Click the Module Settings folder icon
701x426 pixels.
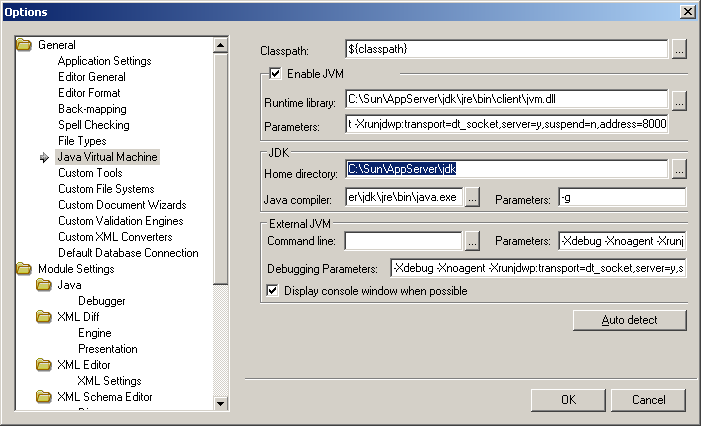pos(24,269)
